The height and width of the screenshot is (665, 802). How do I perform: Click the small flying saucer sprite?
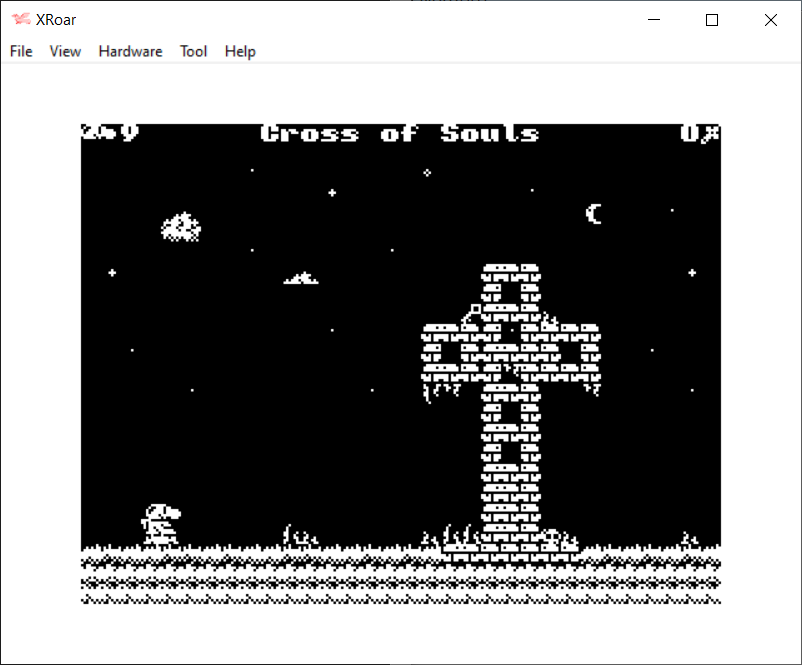(x=301, y=278)
